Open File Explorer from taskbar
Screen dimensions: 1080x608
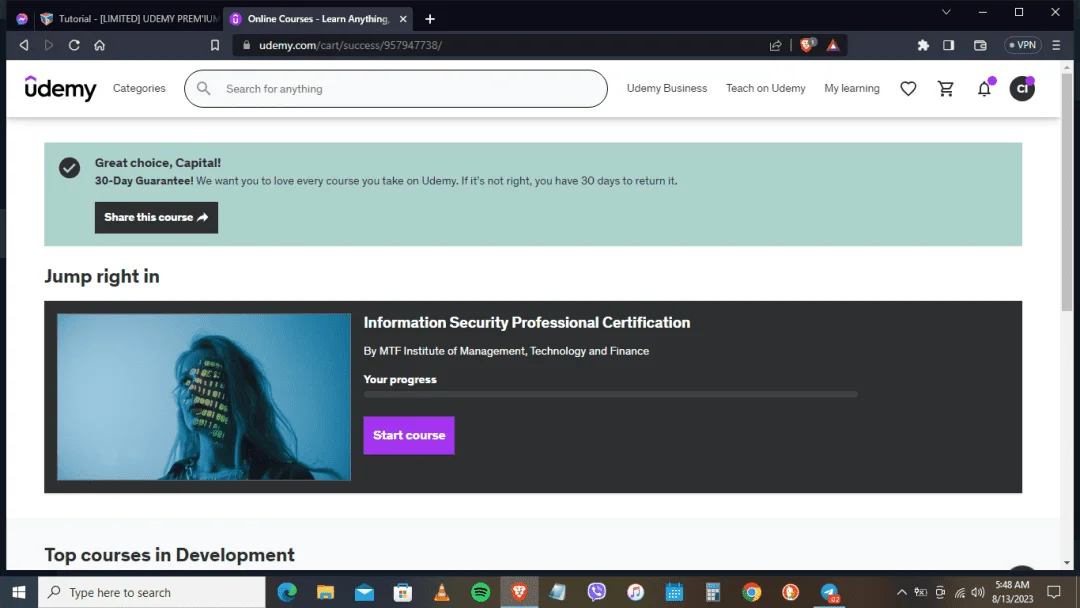[x=325, y=592]
